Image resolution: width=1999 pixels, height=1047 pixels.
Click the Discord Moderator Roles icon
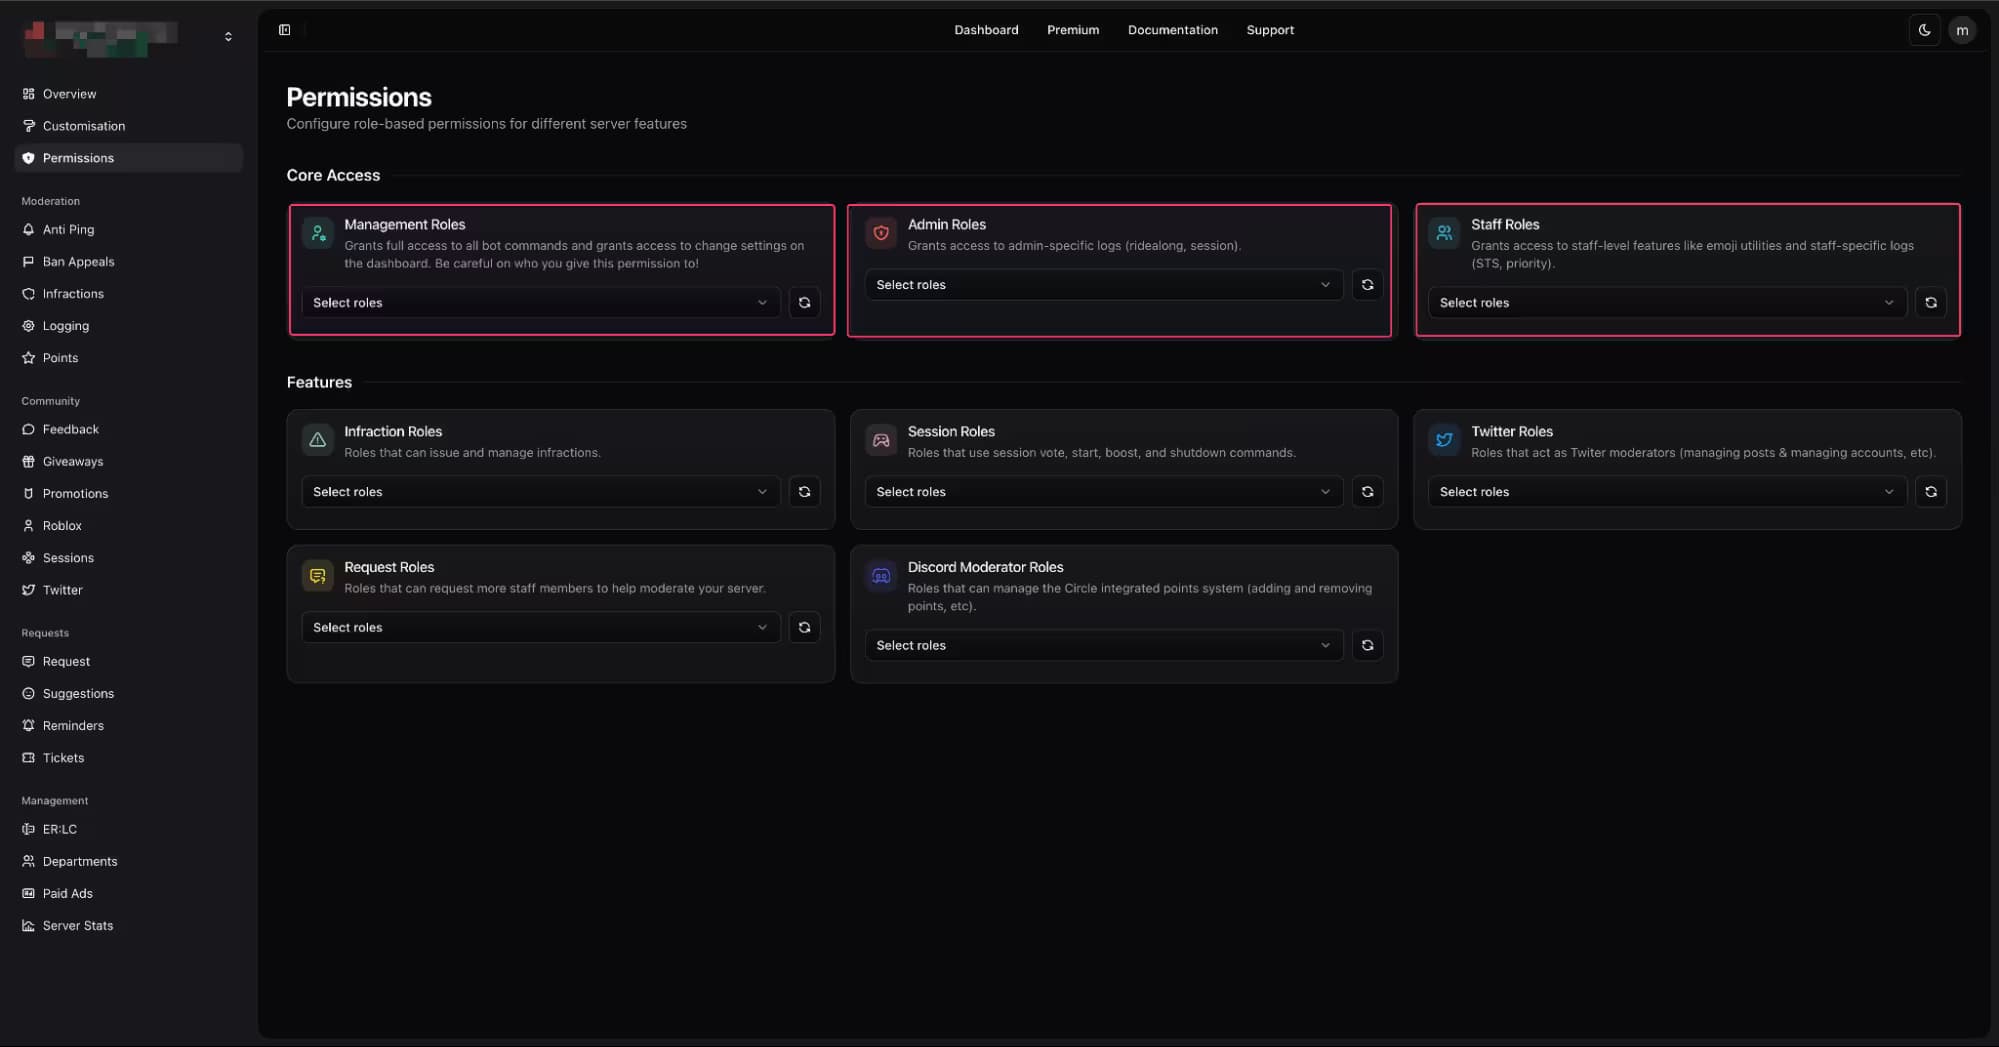[x=881, y=576]
